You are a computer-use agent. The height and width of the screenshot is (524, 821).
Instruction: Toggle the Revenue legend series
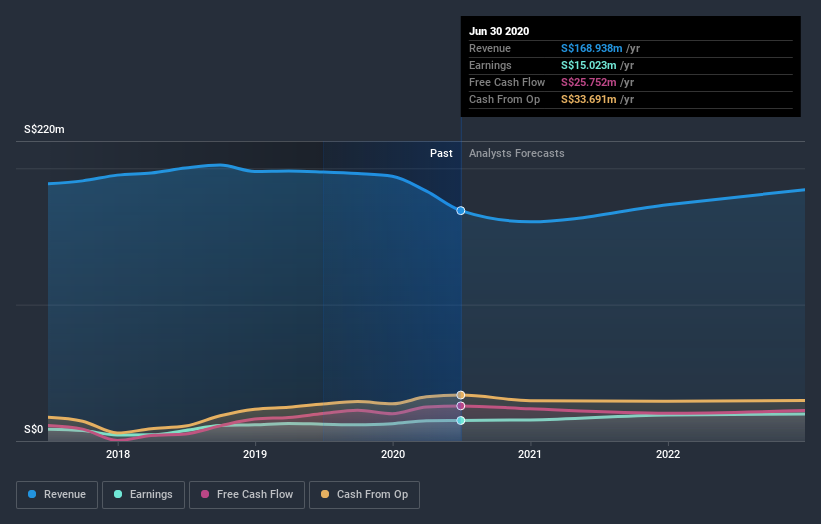(57, 495)
